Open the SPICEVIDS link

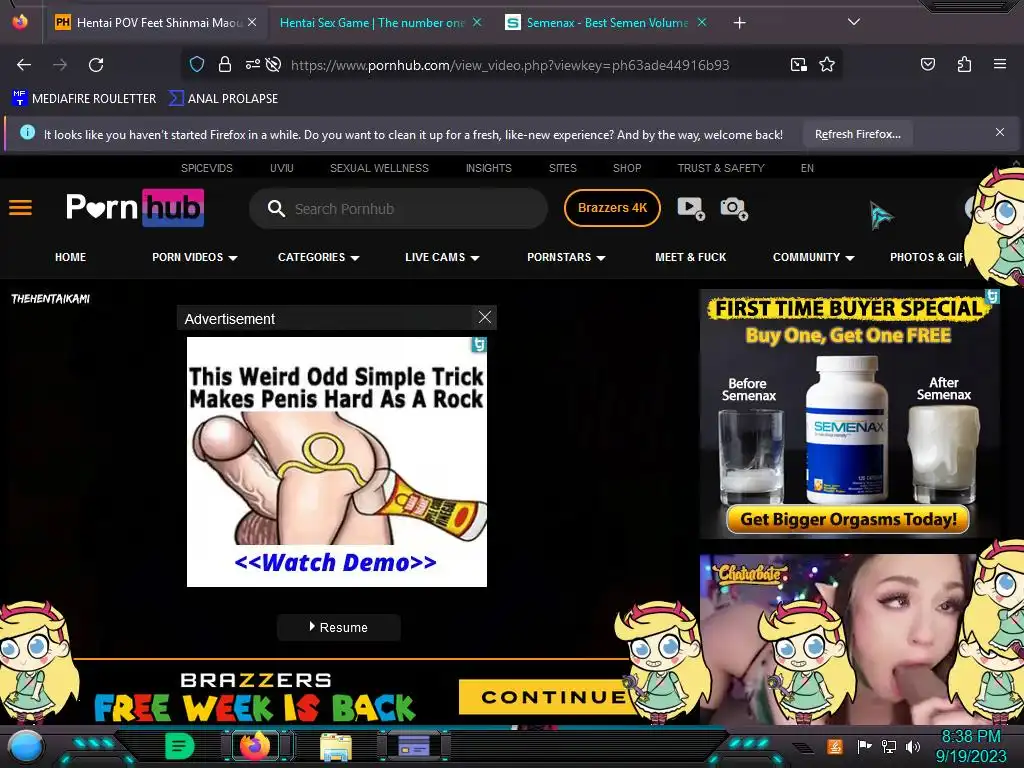[x=206, y=168]
